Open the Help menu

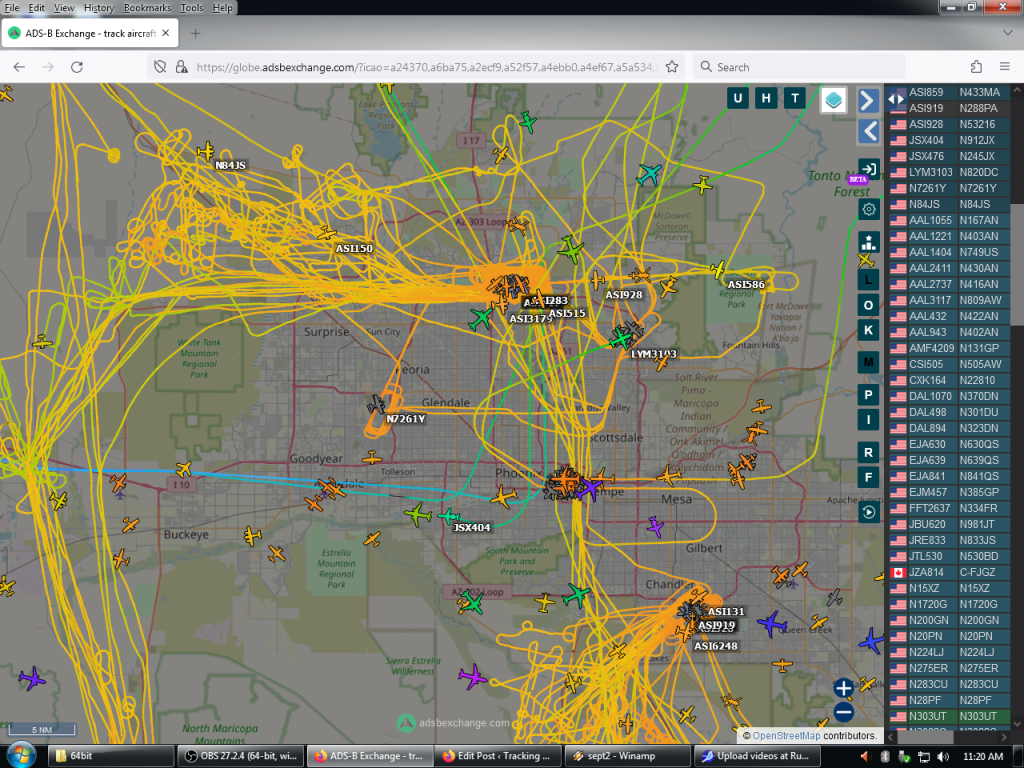tap(222, 8)
